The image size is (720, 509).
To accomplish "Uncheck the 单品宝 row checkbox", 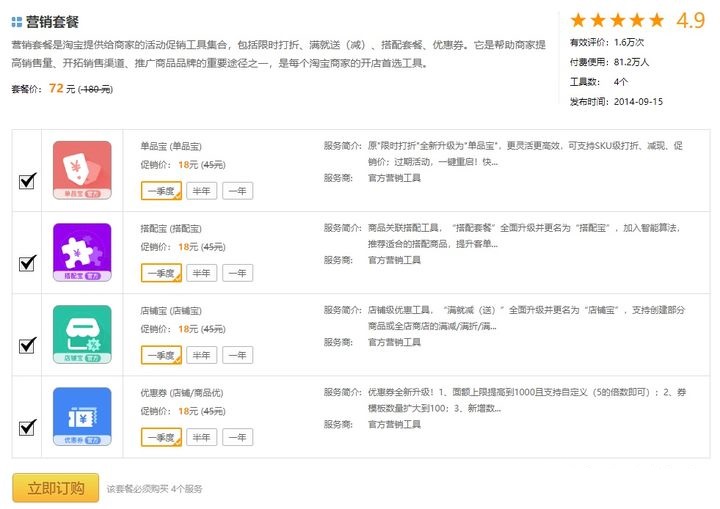I will coord(27,181).
